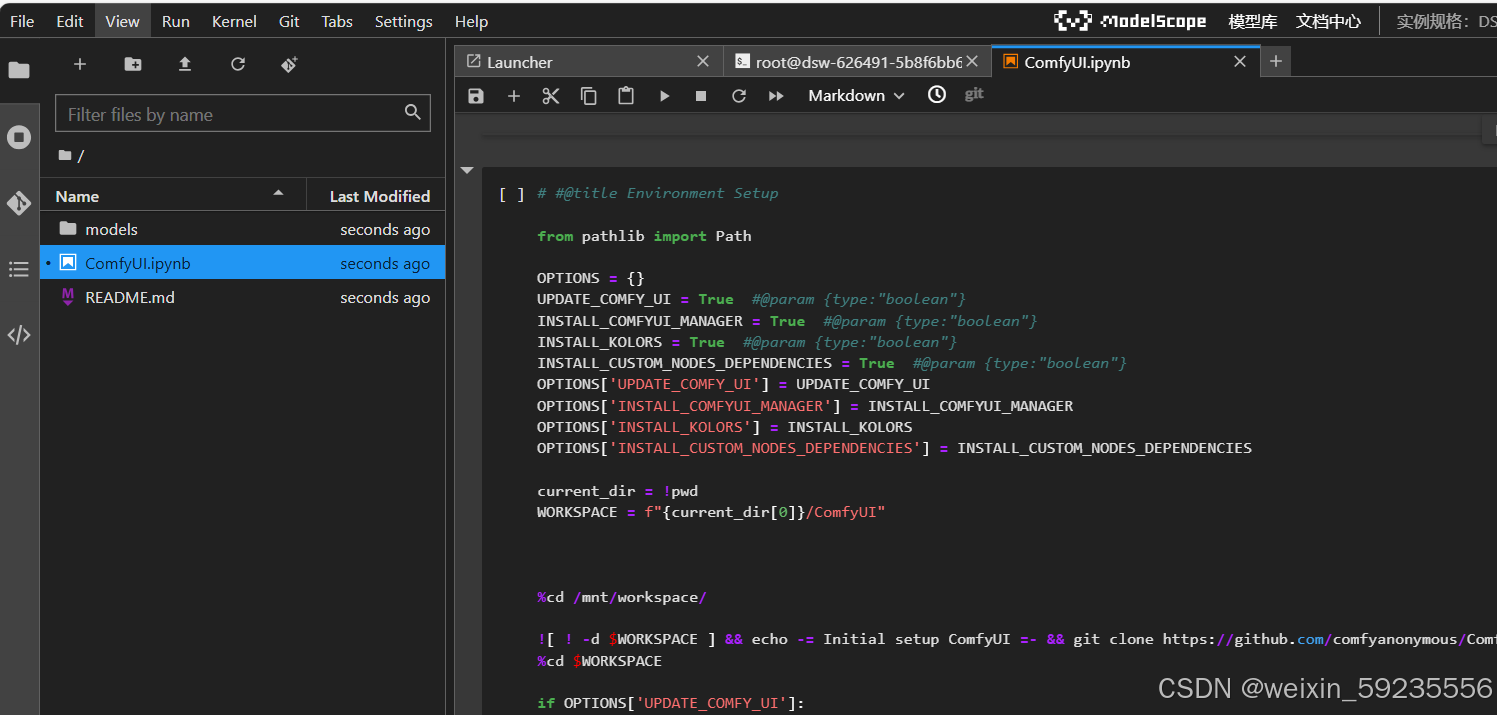This screenshot has width=1497, height=715.
Task: Save the notebook with the disk icon
Action: coord(476,96)
